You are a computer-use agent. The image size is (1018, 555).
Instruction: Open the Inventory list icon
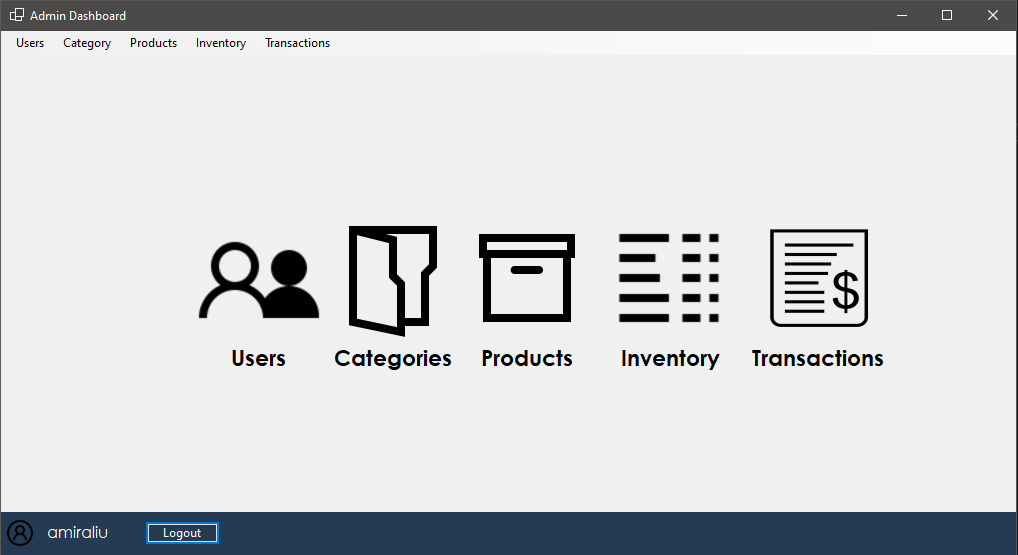669,278
